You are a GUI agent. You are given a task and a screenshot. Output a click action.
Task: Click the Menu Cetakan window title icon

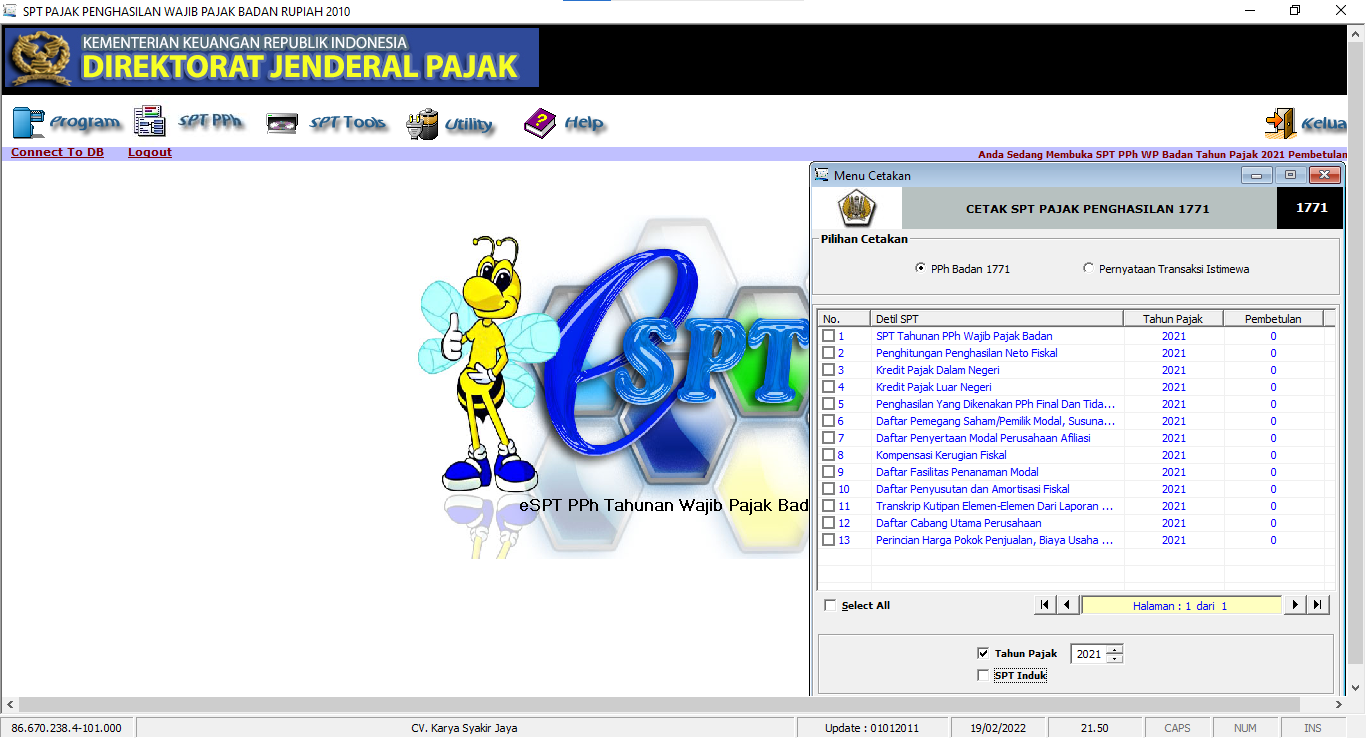click(x=822, y=175)
